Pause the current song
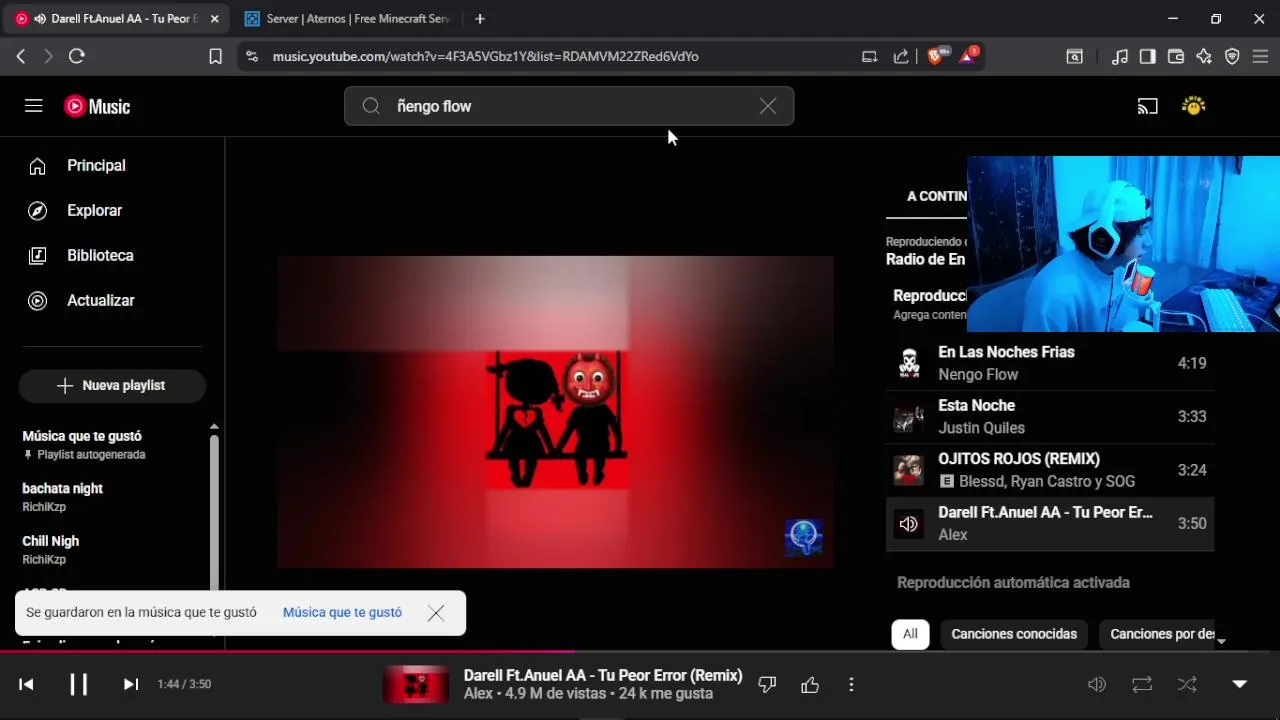Screen dimensions: 1280x720 click(x=78, y=684)
